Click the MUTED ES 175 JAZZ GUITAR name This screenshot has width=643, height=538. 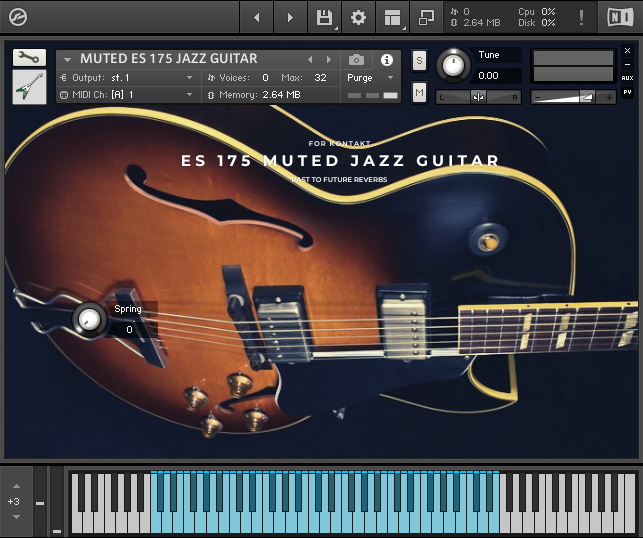(x=169, y=59)
